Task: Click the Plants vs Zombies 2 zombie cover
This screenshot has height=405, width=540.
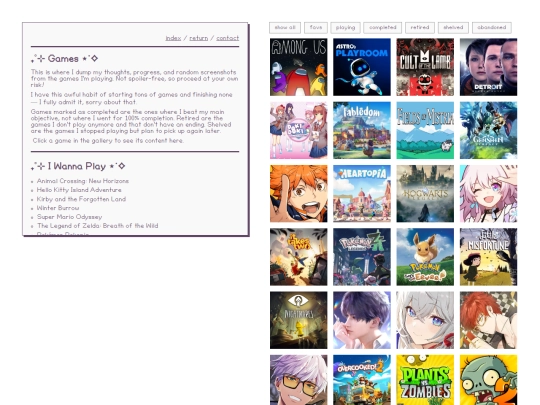Action: pos(488,380)
